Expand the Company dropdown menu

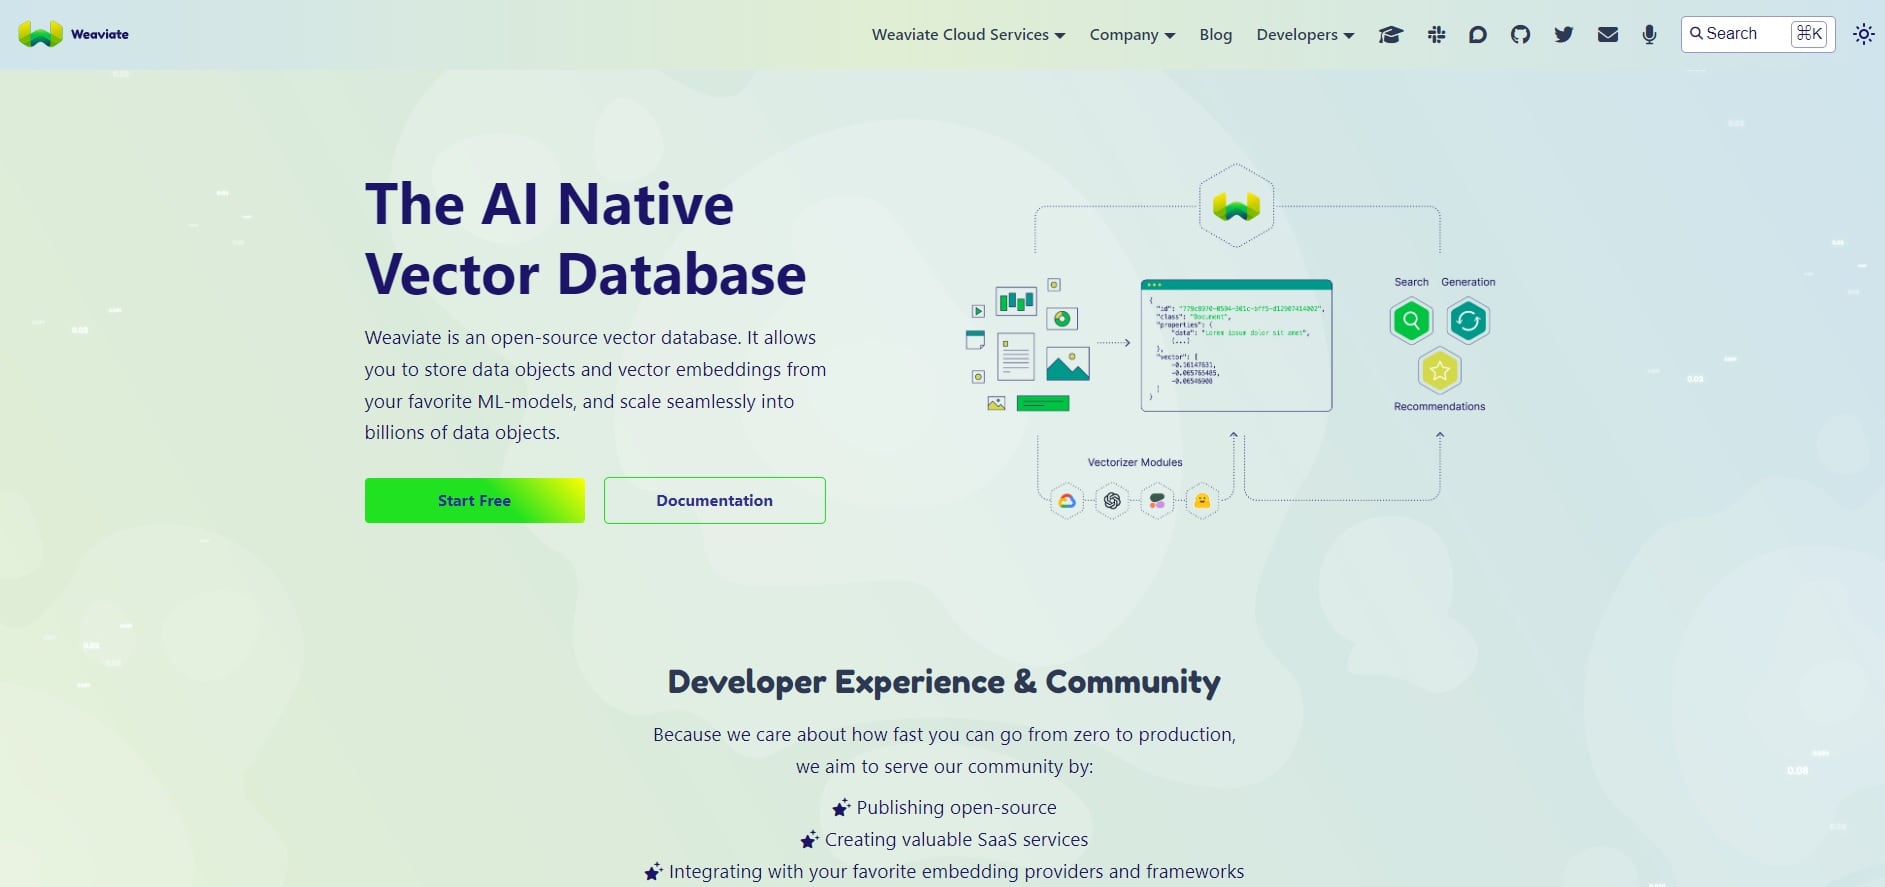[x=1132, y=35]
